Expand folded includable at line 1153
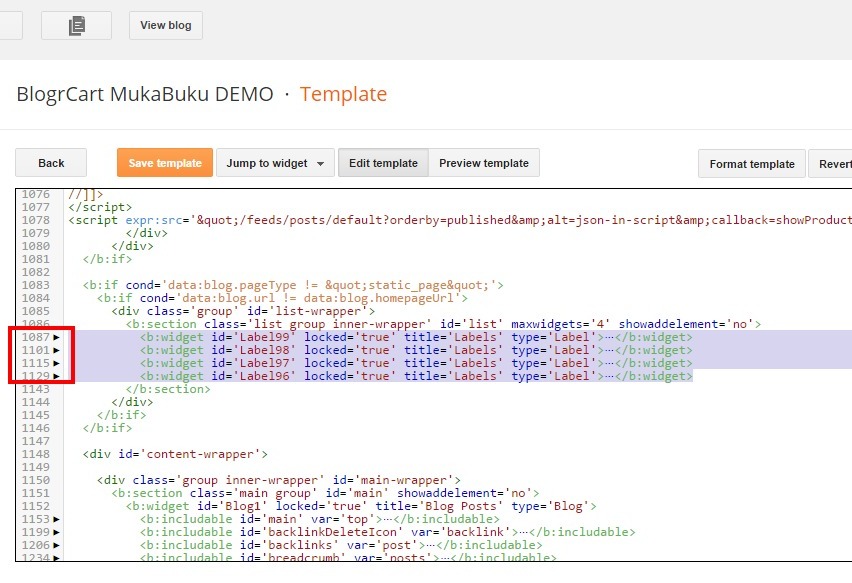Viewport: 852px width, 583px height. tap(57, 519)
